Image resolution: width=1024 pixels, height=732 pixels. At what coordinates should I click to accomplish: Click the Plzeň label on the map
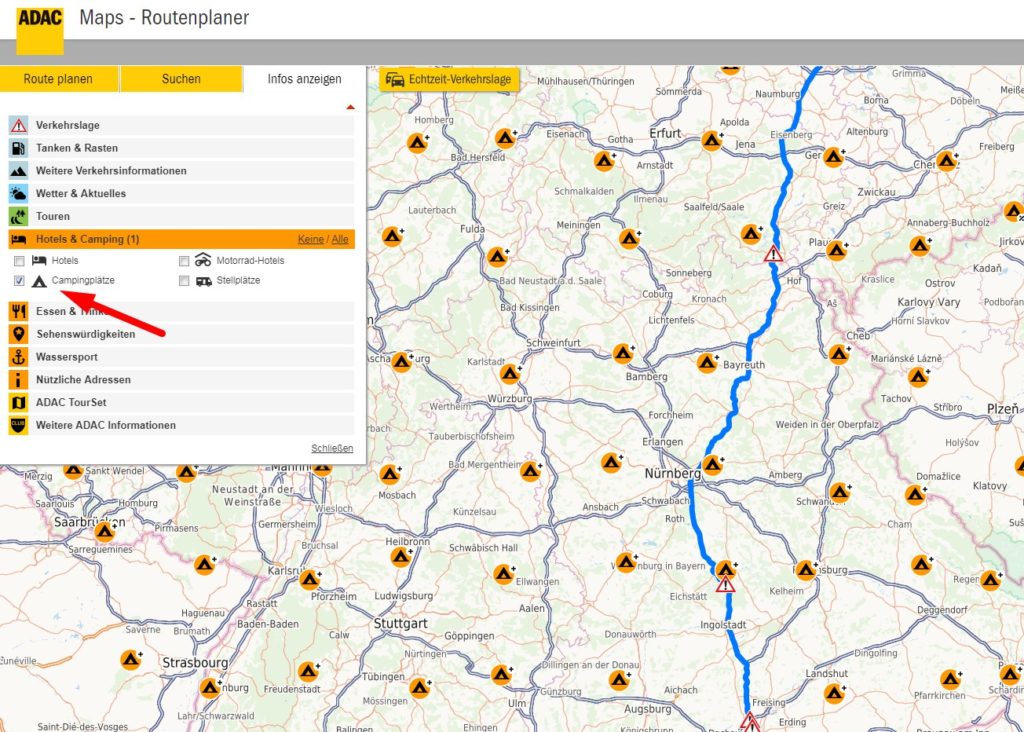point(1002,409)
